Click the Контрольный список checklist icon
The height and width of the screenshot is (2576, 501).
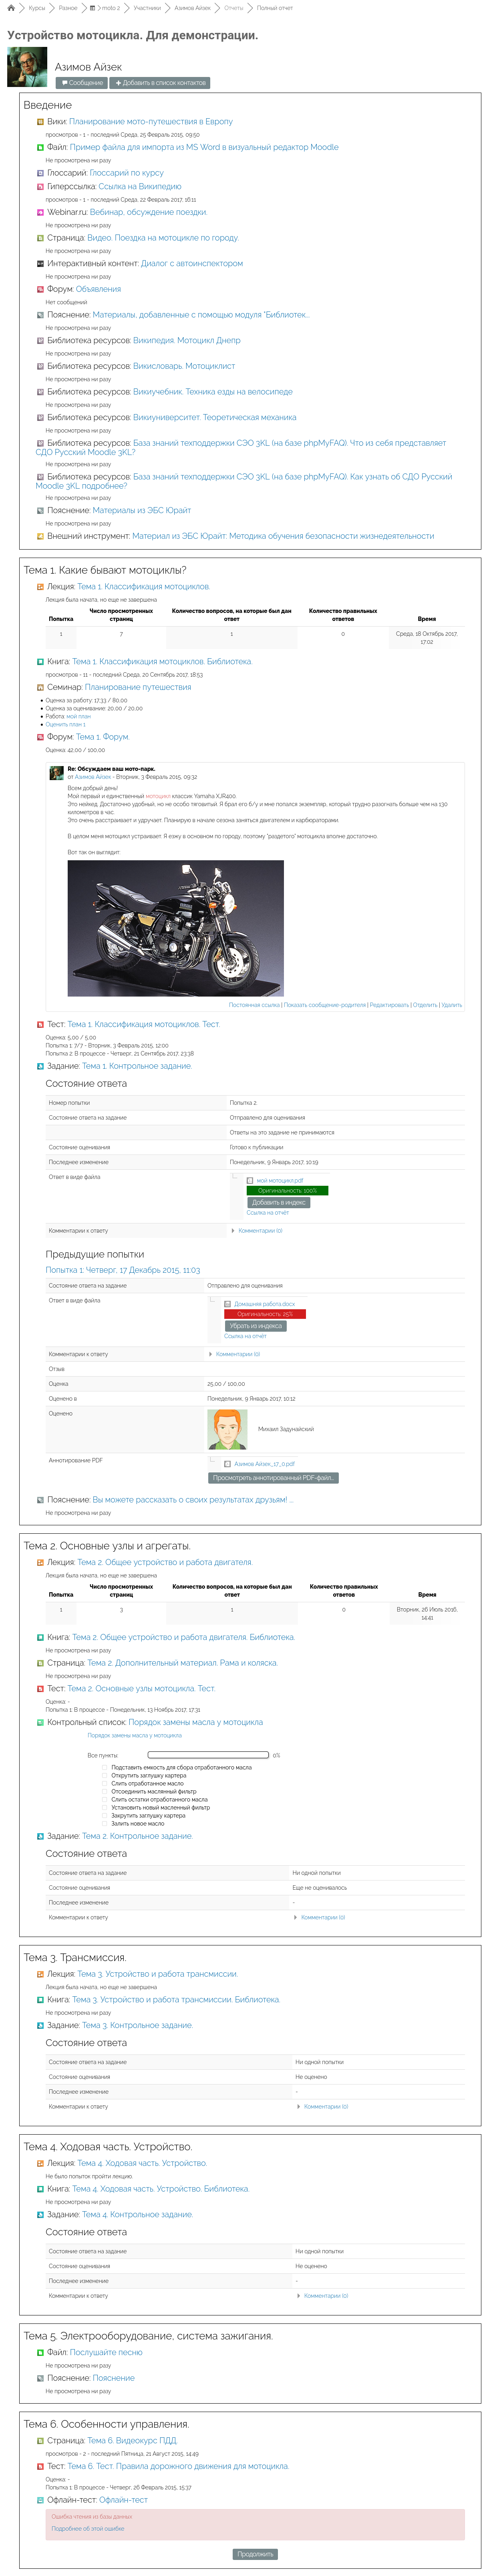(x=41, y=1722)
